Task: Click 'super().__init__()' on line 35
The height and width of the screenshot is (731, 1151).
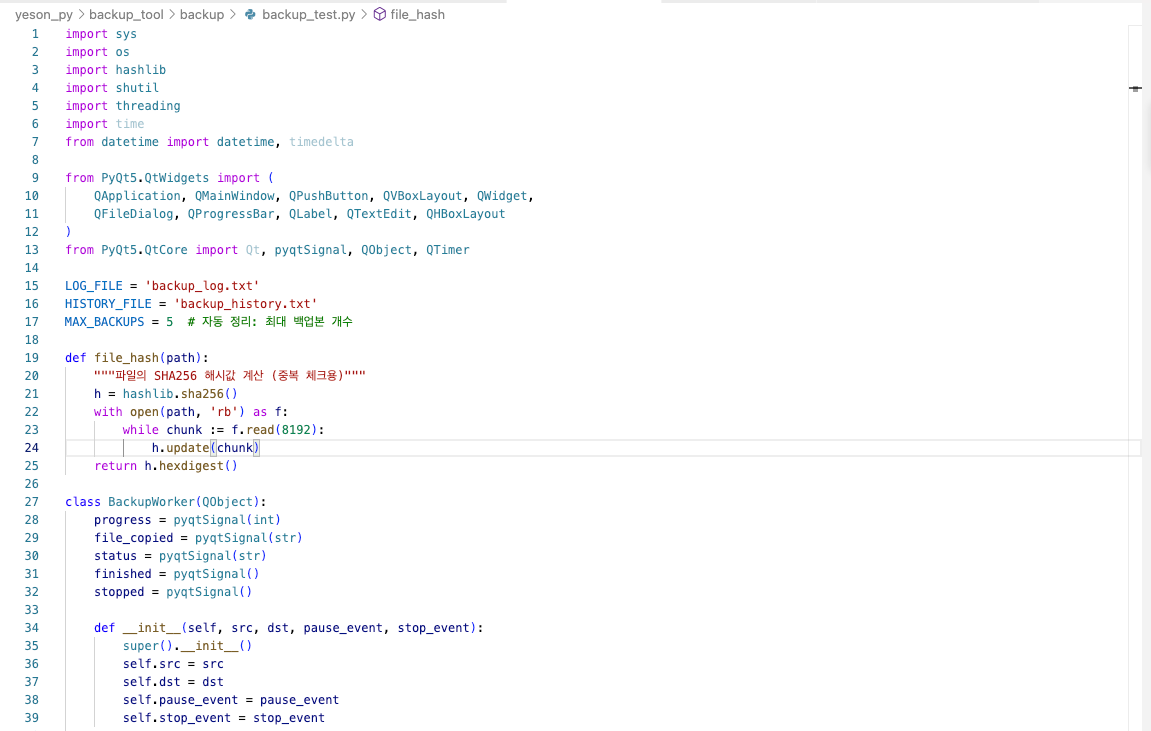Action: tap(187, 646)
